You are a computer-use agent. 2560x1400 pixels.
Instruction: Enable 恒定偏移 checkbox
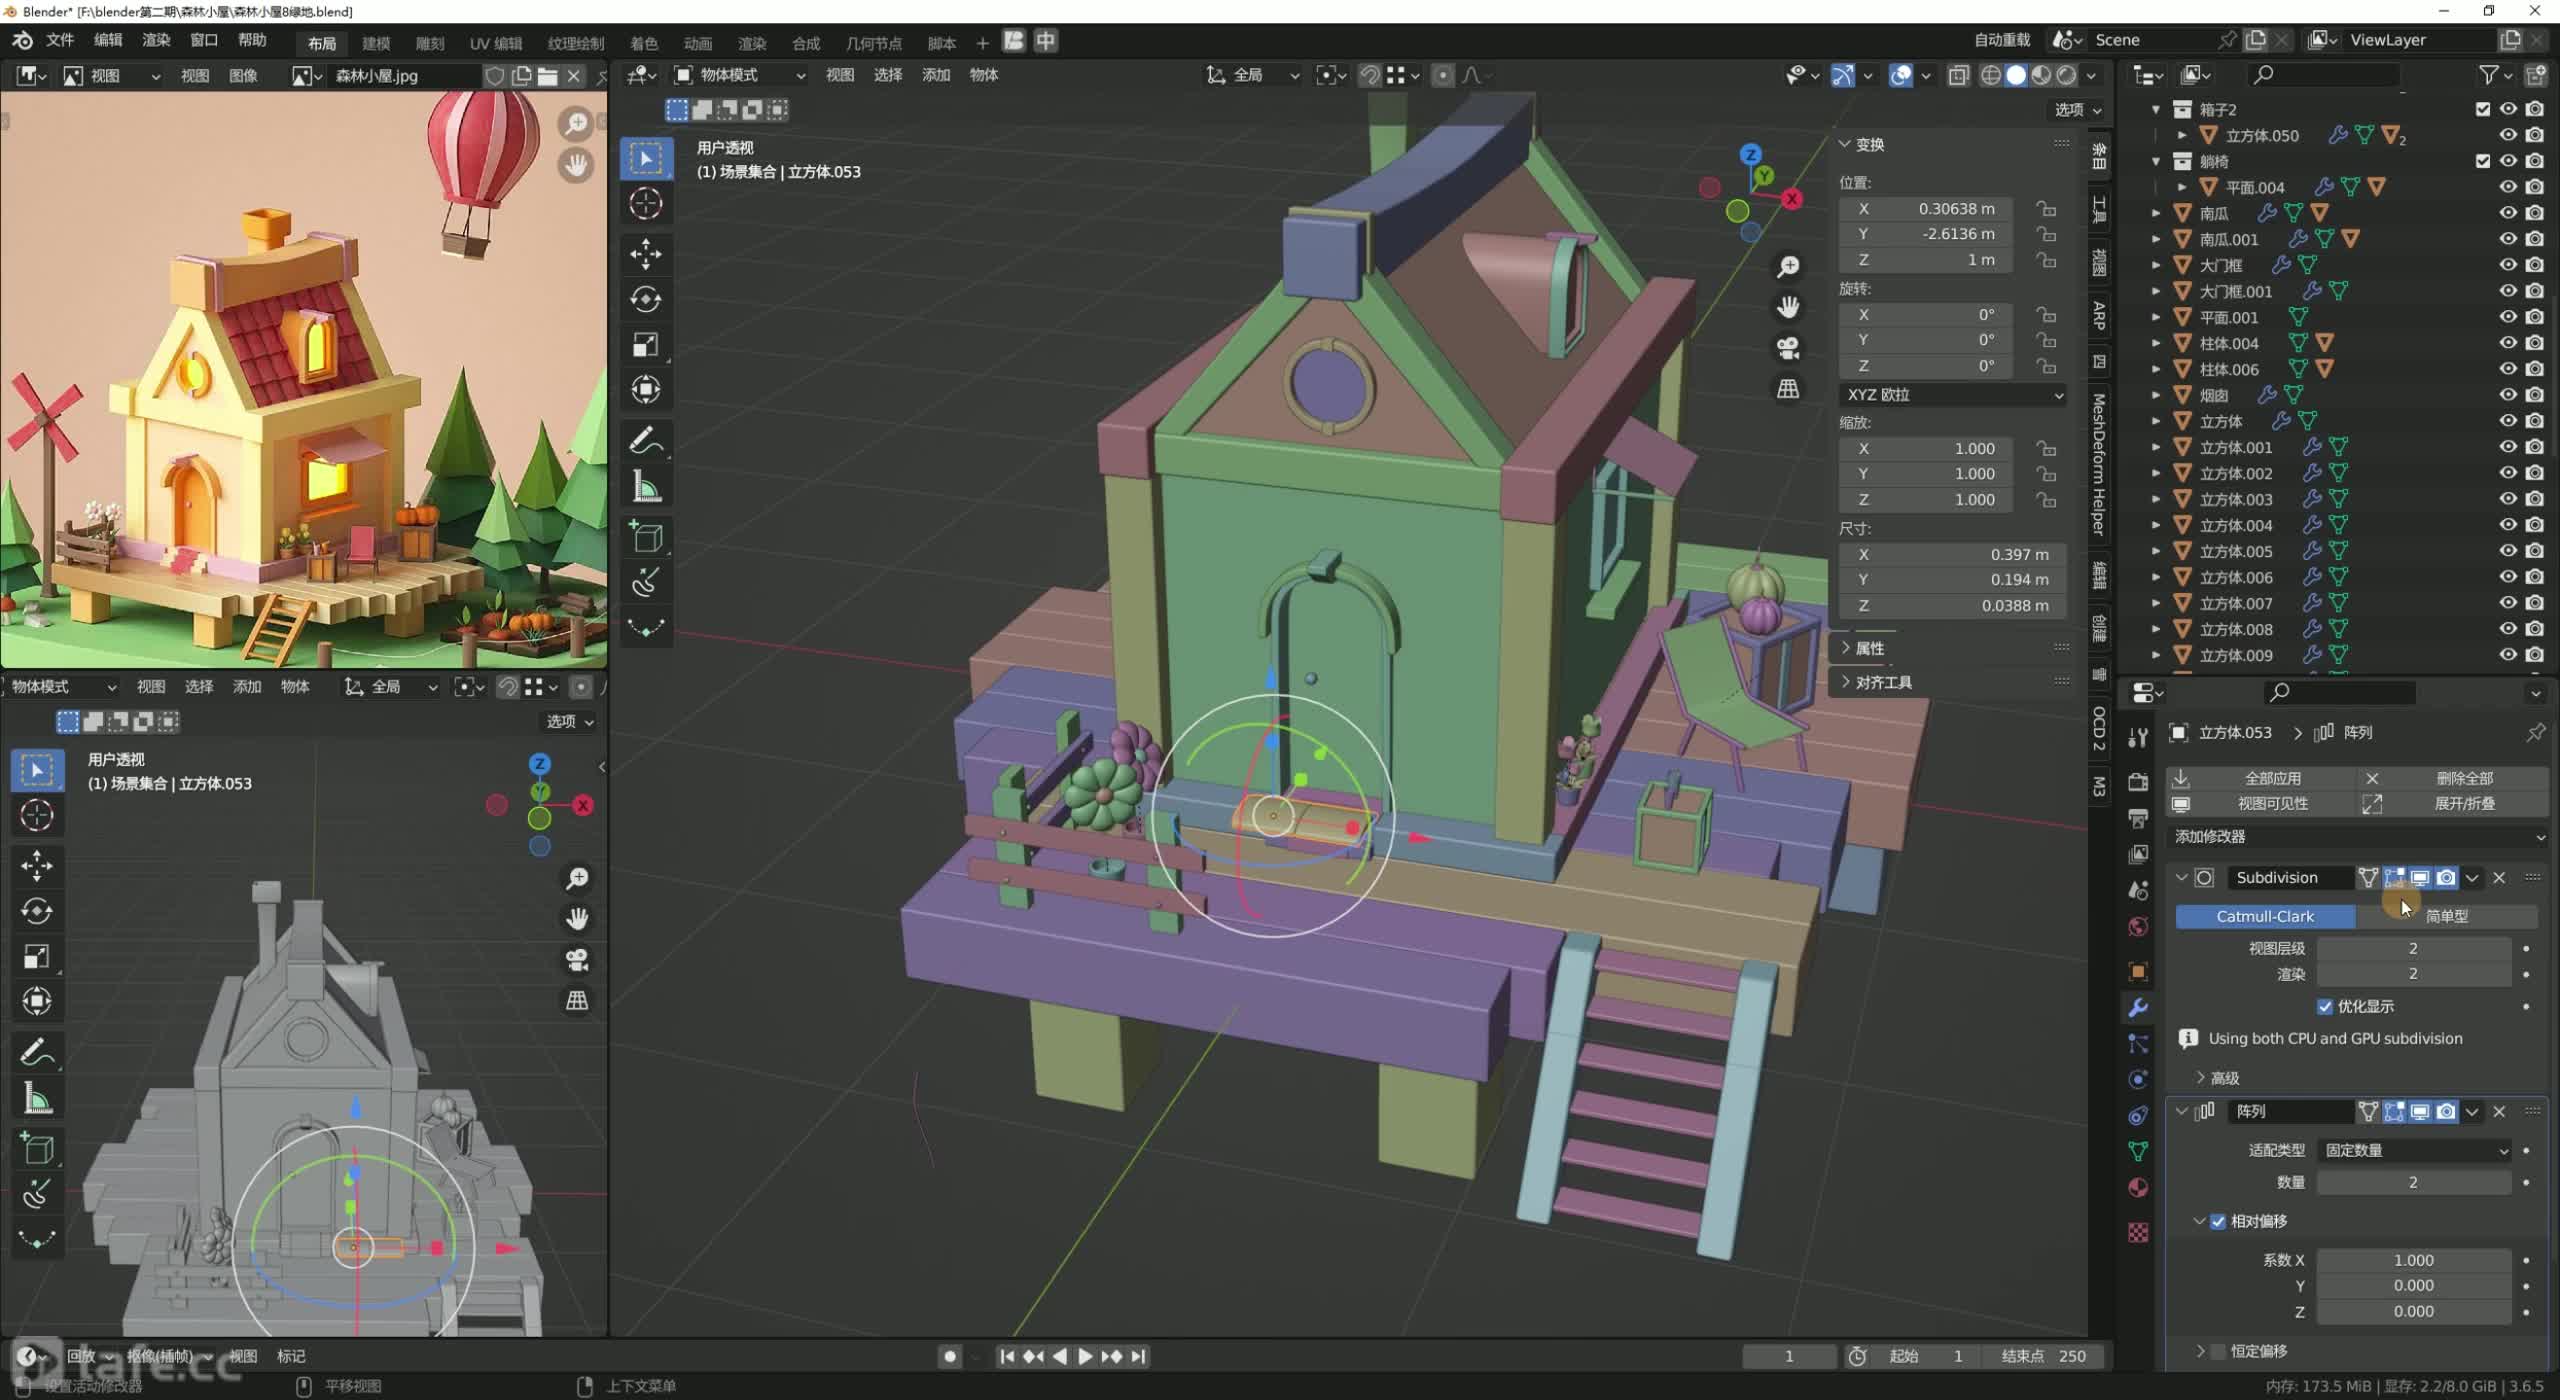pyautogui.click(x=2218, y=1352)
